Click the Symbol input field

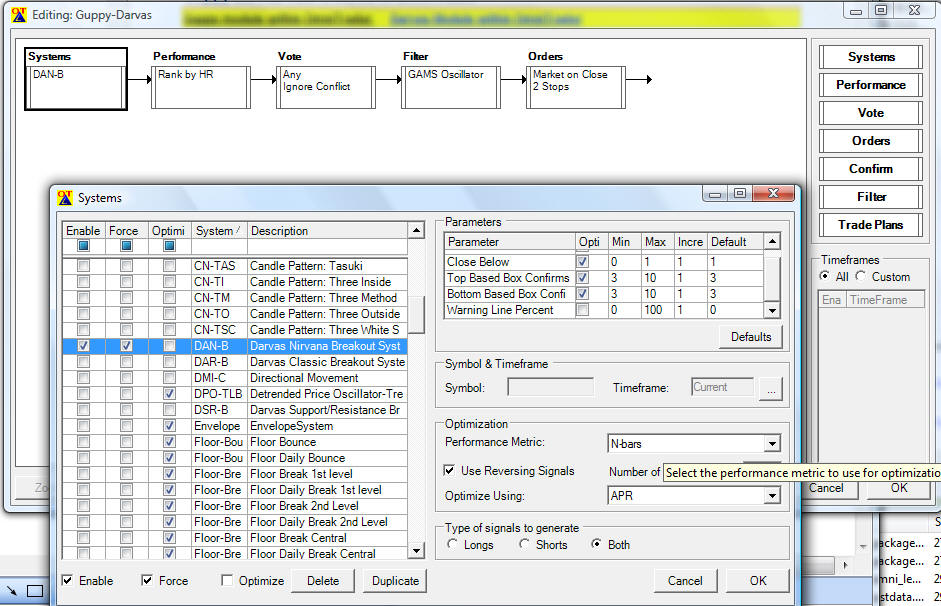(x=550, y=388)
